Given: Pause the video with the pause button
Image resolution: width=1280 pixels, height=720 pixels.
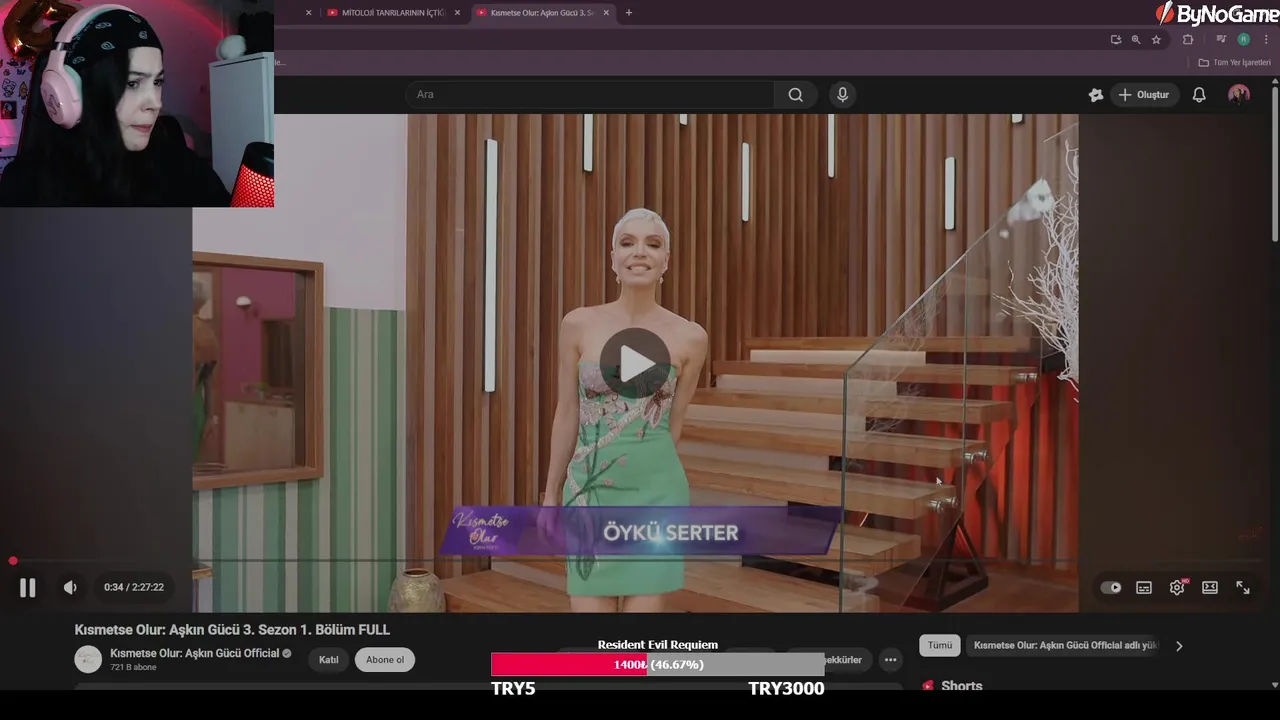Looking at the screenshot, I should [28, 588].
